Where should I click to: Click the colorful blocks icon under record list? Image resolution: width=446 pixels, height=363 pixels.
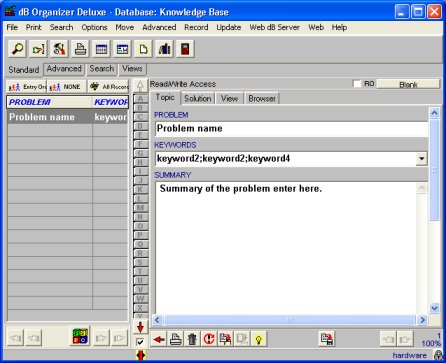[80, 336]
